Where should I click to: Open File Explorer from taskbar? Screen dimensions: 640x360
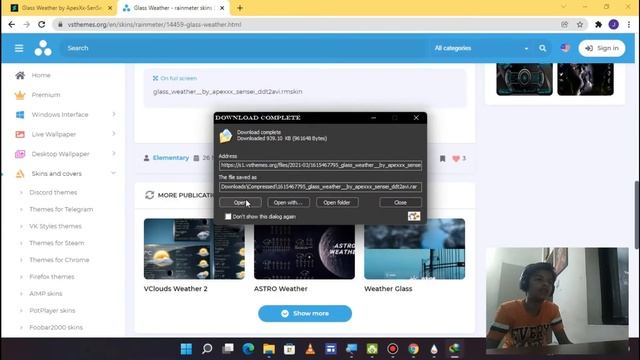(x=269, y=349)
